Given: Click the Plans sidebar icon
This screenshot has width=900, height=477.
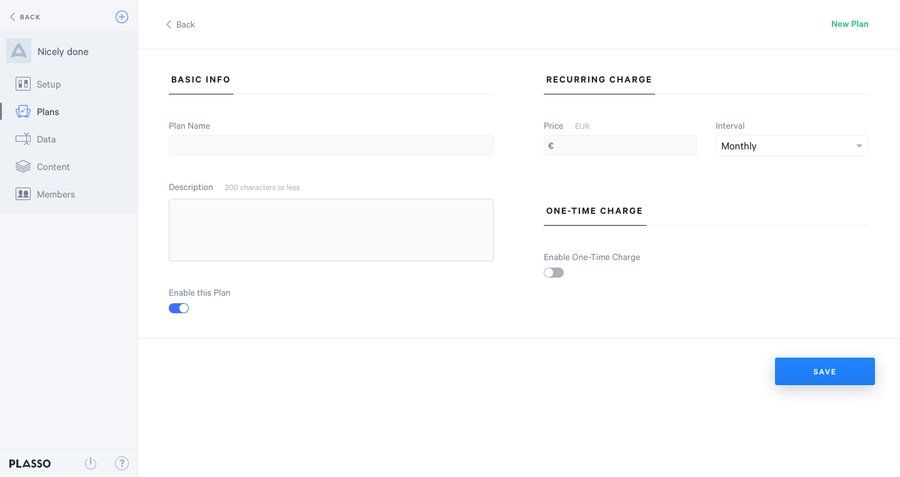Looking at the screenshot, I should coord(23,112).
